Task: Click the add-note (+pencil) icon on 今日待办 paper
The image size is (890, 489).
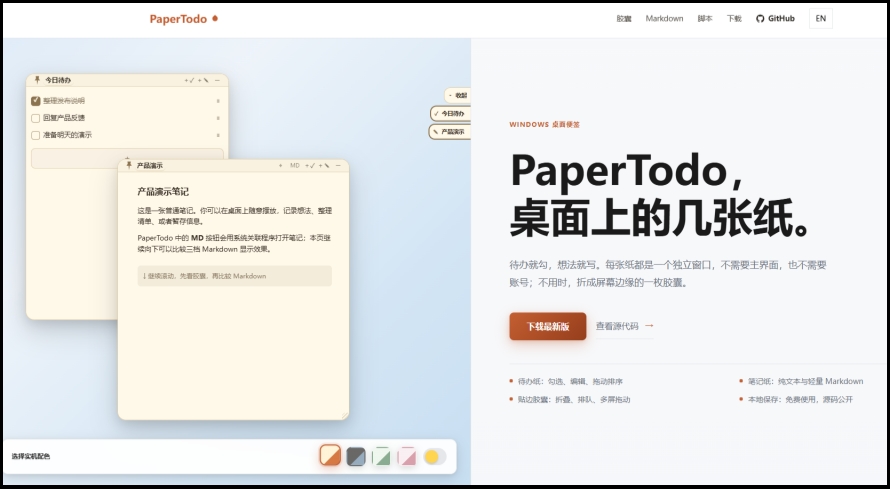Action: (x=203, y=81)
